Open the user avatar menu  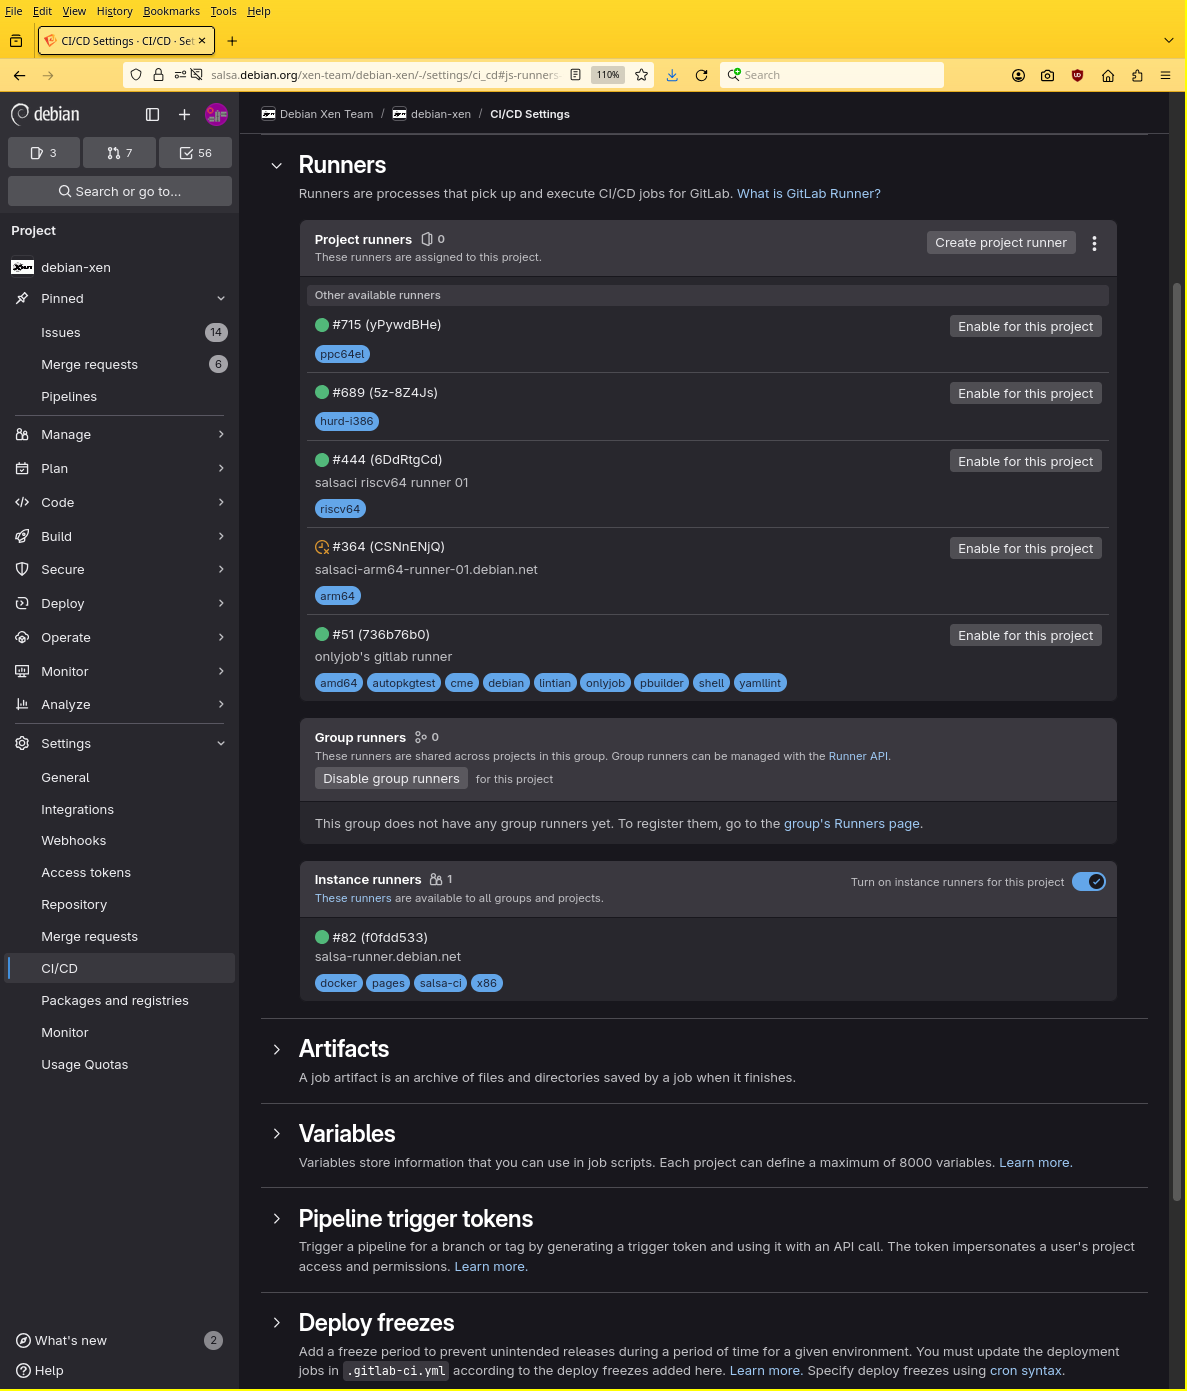pos(216,115)
